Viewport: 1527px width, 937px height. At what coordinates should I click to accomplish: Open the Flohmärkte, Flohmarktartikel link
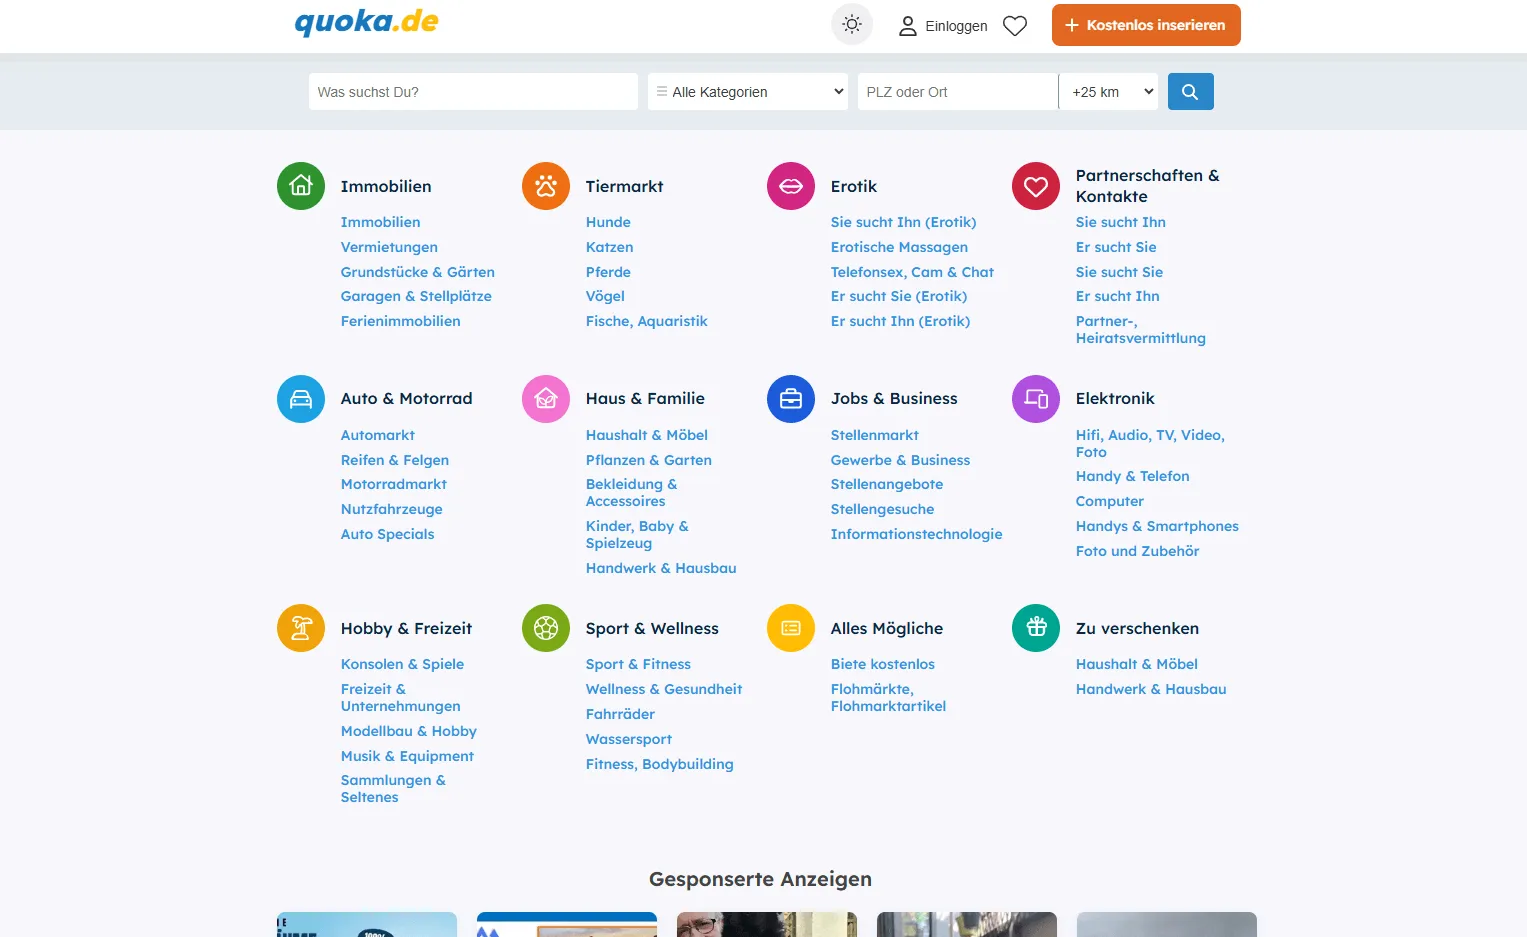(x=888, y=697)
